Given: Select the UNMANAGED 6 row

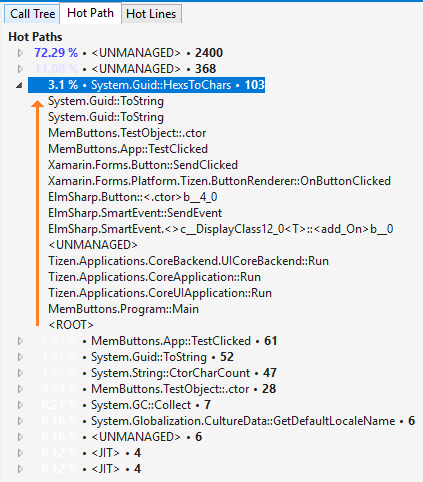Looking at the screenshot, I should point(122,437).
